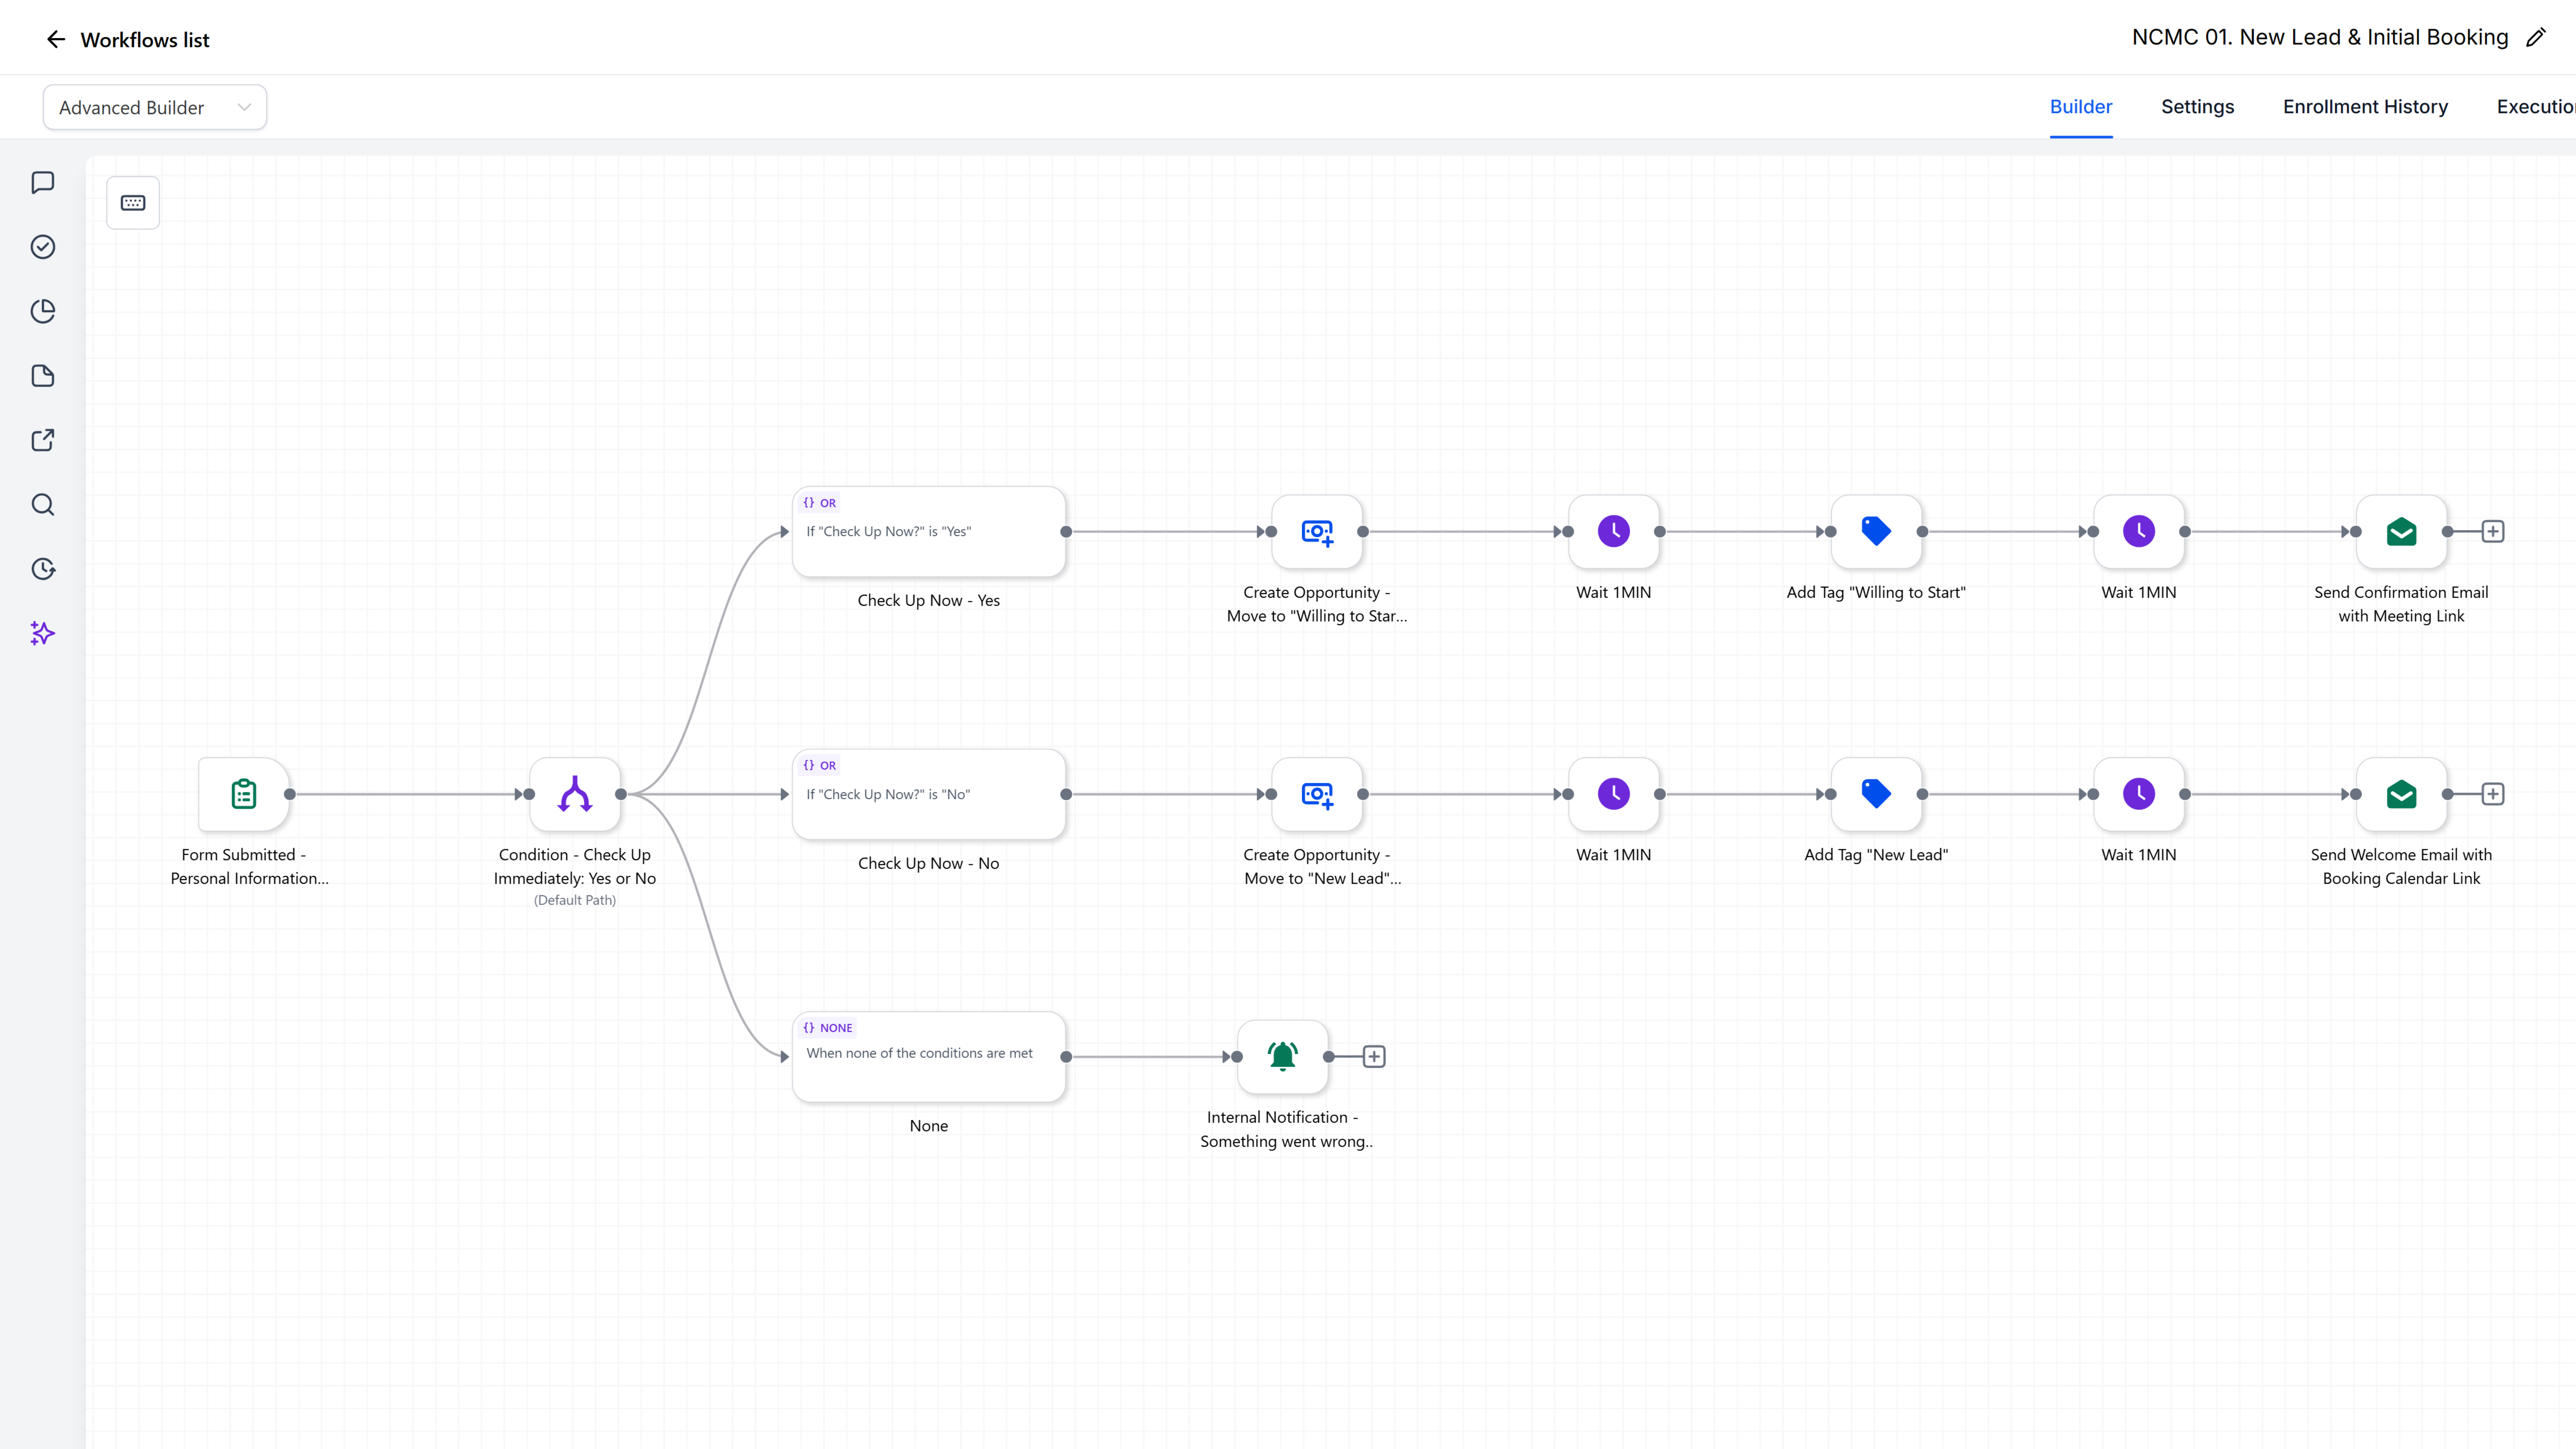Open the Execution tab
The width and height of the screenshot is (2576, 1449).
2536,107
